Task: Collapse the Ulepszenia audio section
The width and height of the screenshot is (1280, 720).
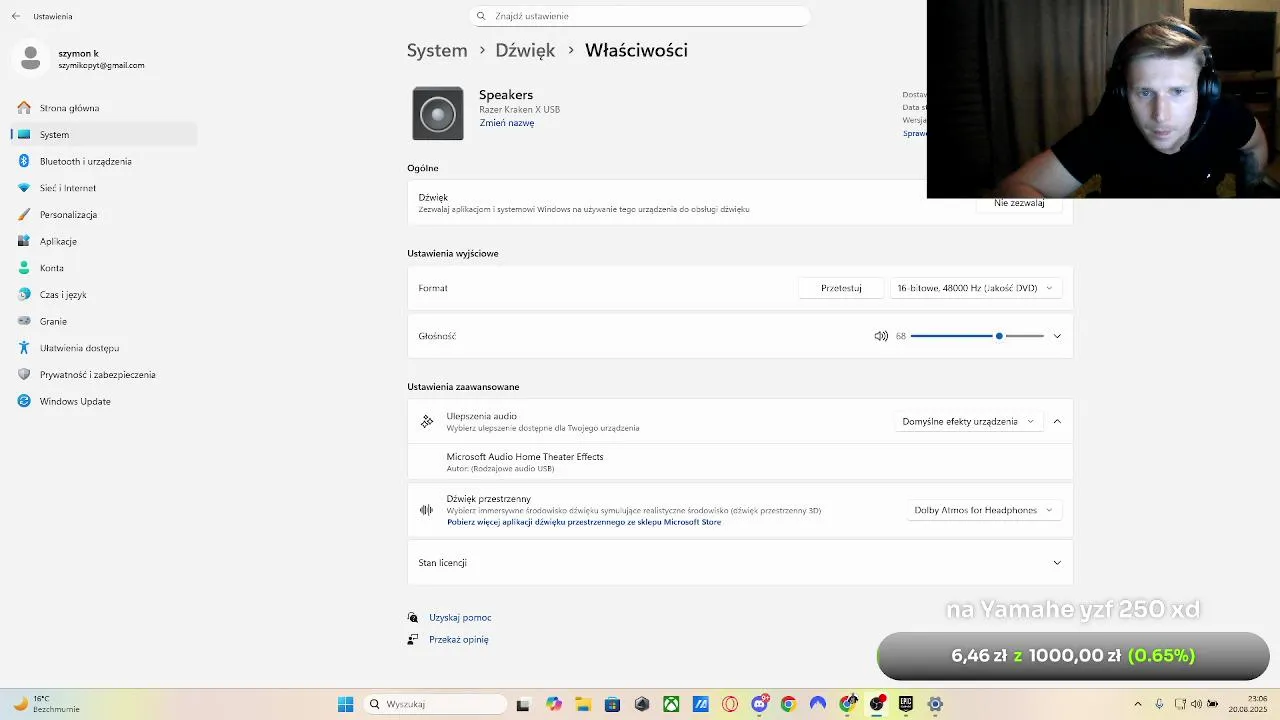Action: pyautogui.click(x=1057, y=422)
